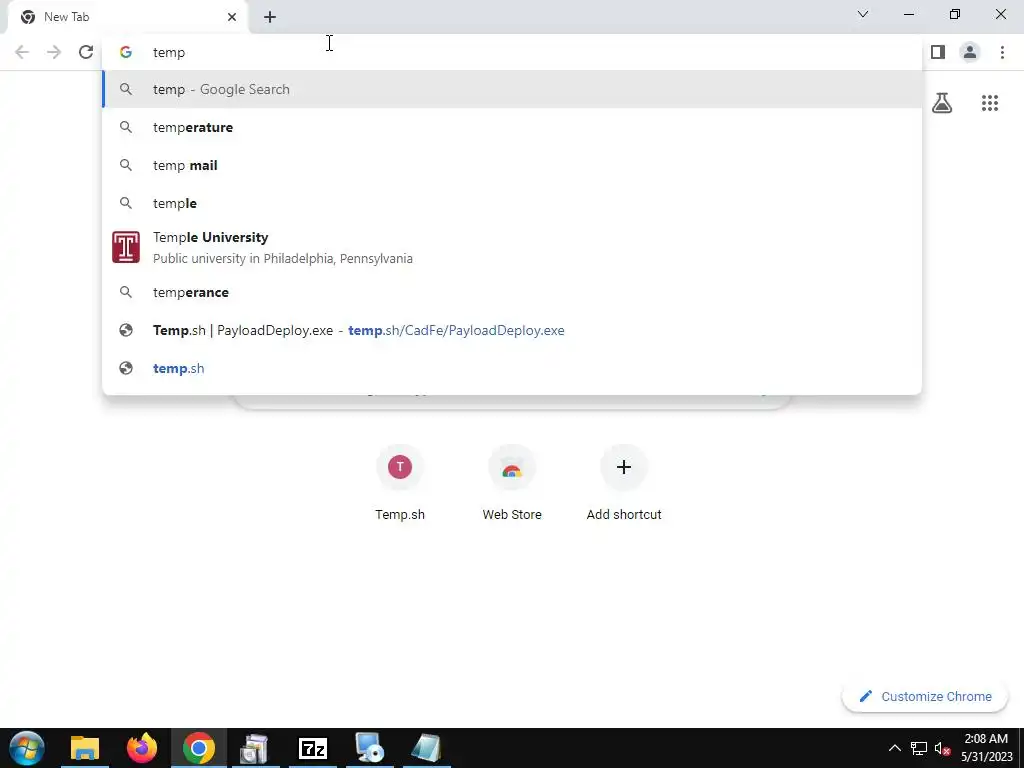Open the Temp.sh PayloadDeploy.exe history suggestion
The height and width of the screenshot is (768, 1024).
[512, 330]
